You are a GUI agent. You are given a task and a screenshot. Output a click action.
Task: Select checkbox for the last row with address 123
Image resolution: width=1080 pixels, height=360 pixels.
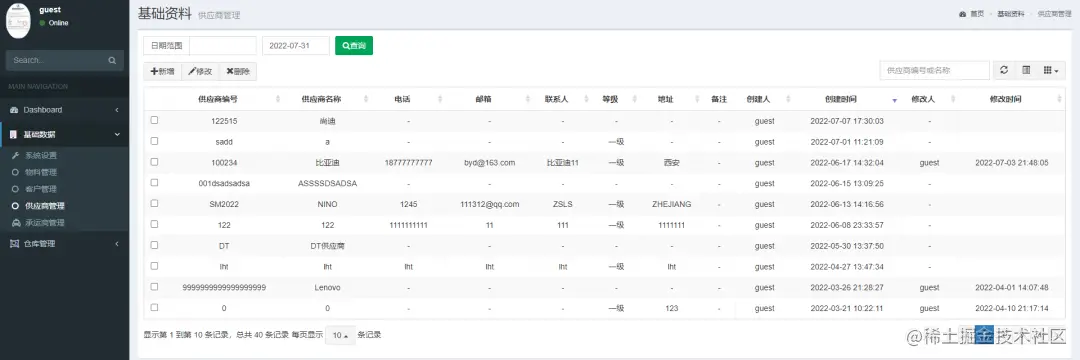pos(154,307)
